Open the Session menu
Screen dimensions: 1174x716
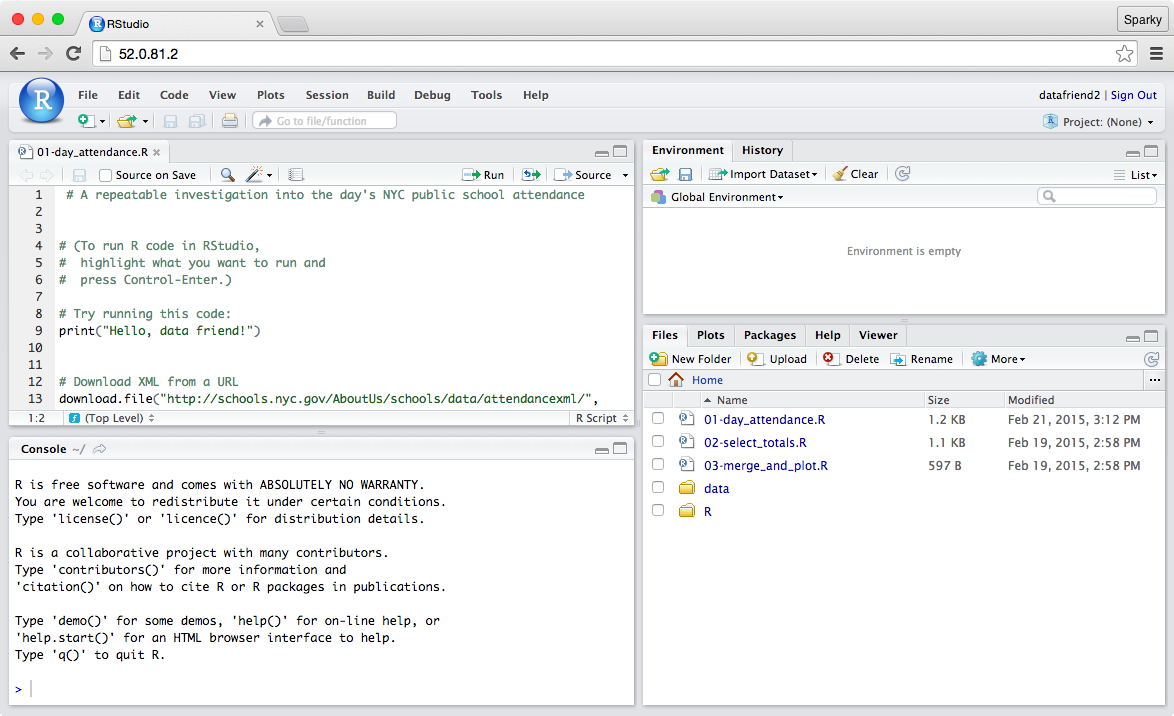[x=327, y=95]
